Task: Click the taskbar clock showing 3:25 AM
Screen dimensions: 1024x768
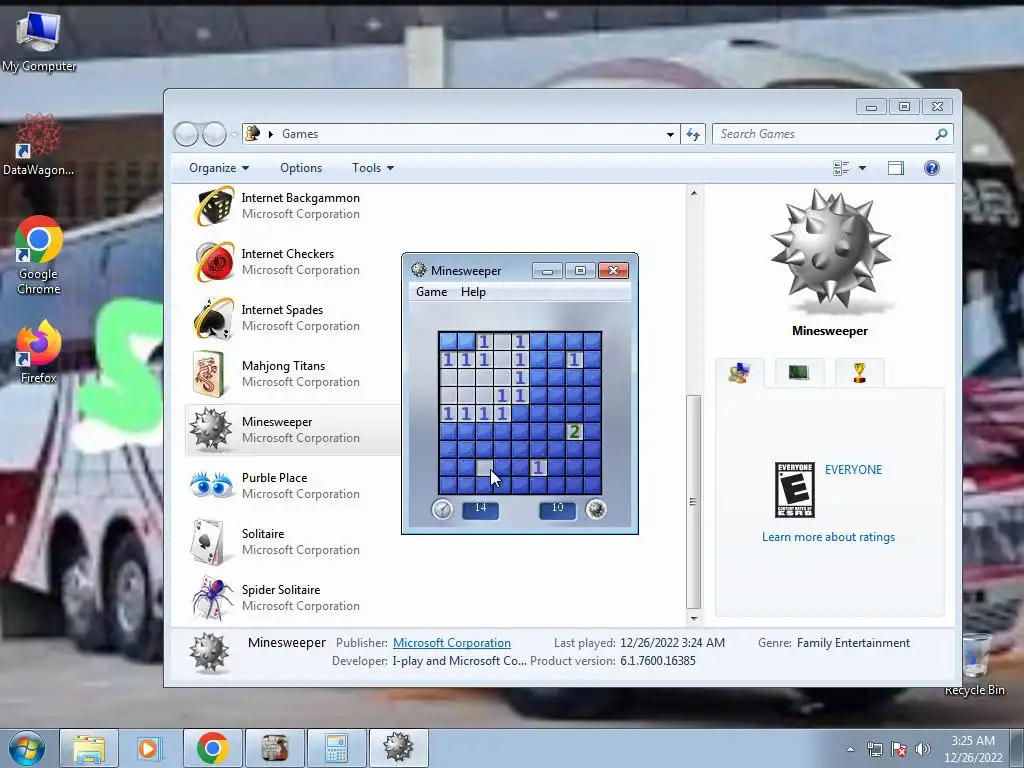Action: 973,749
